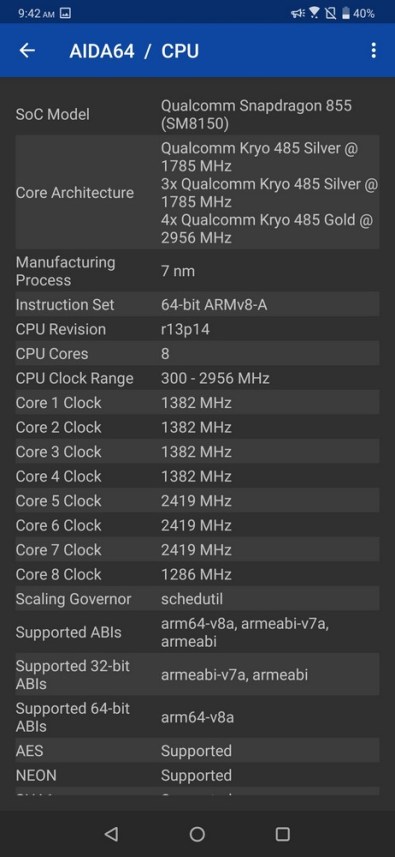Tap the Android home circle button

point(197,833)
